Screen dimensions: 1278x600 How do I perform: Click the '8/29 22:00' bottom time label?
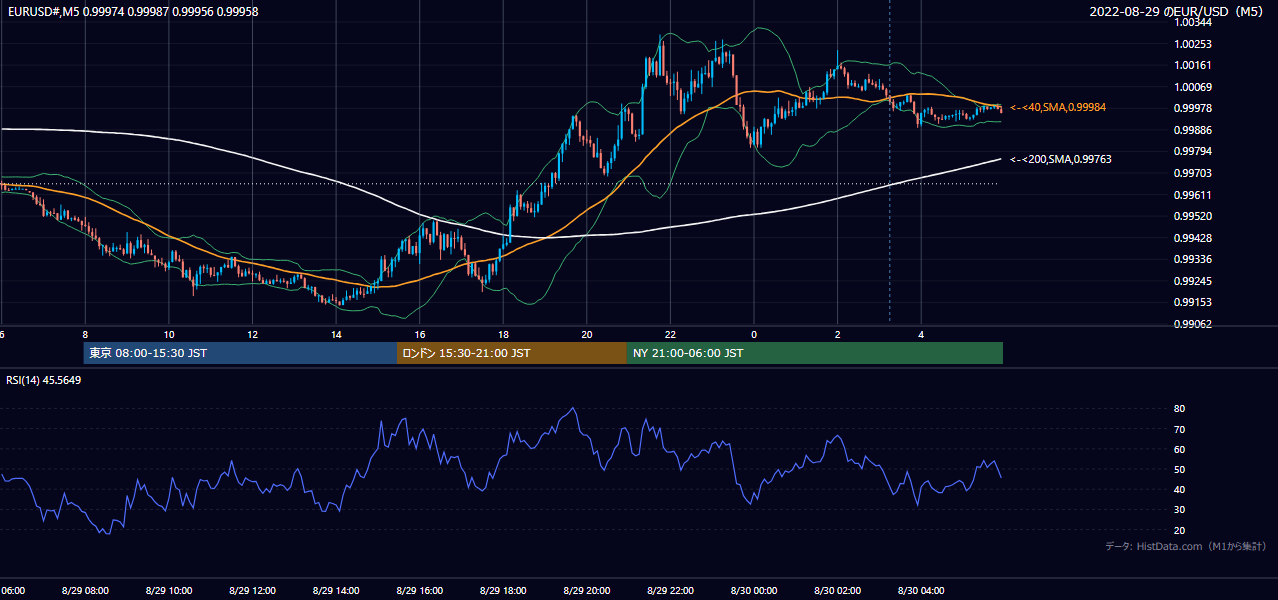click(x=669, y=590)
